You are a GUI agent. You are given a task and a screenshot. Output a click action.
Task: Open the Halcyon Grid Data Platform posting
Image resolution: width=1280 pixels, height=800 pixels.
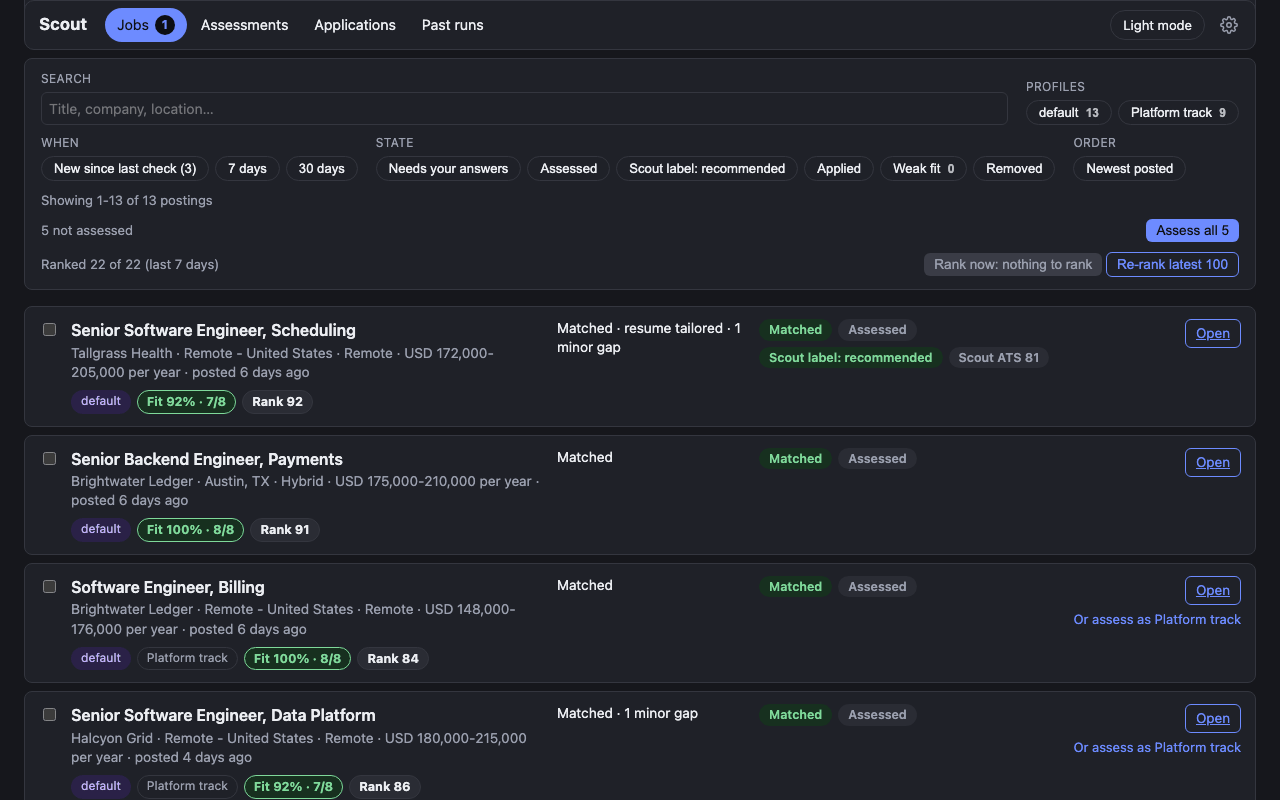click(x=1213, y=718)
